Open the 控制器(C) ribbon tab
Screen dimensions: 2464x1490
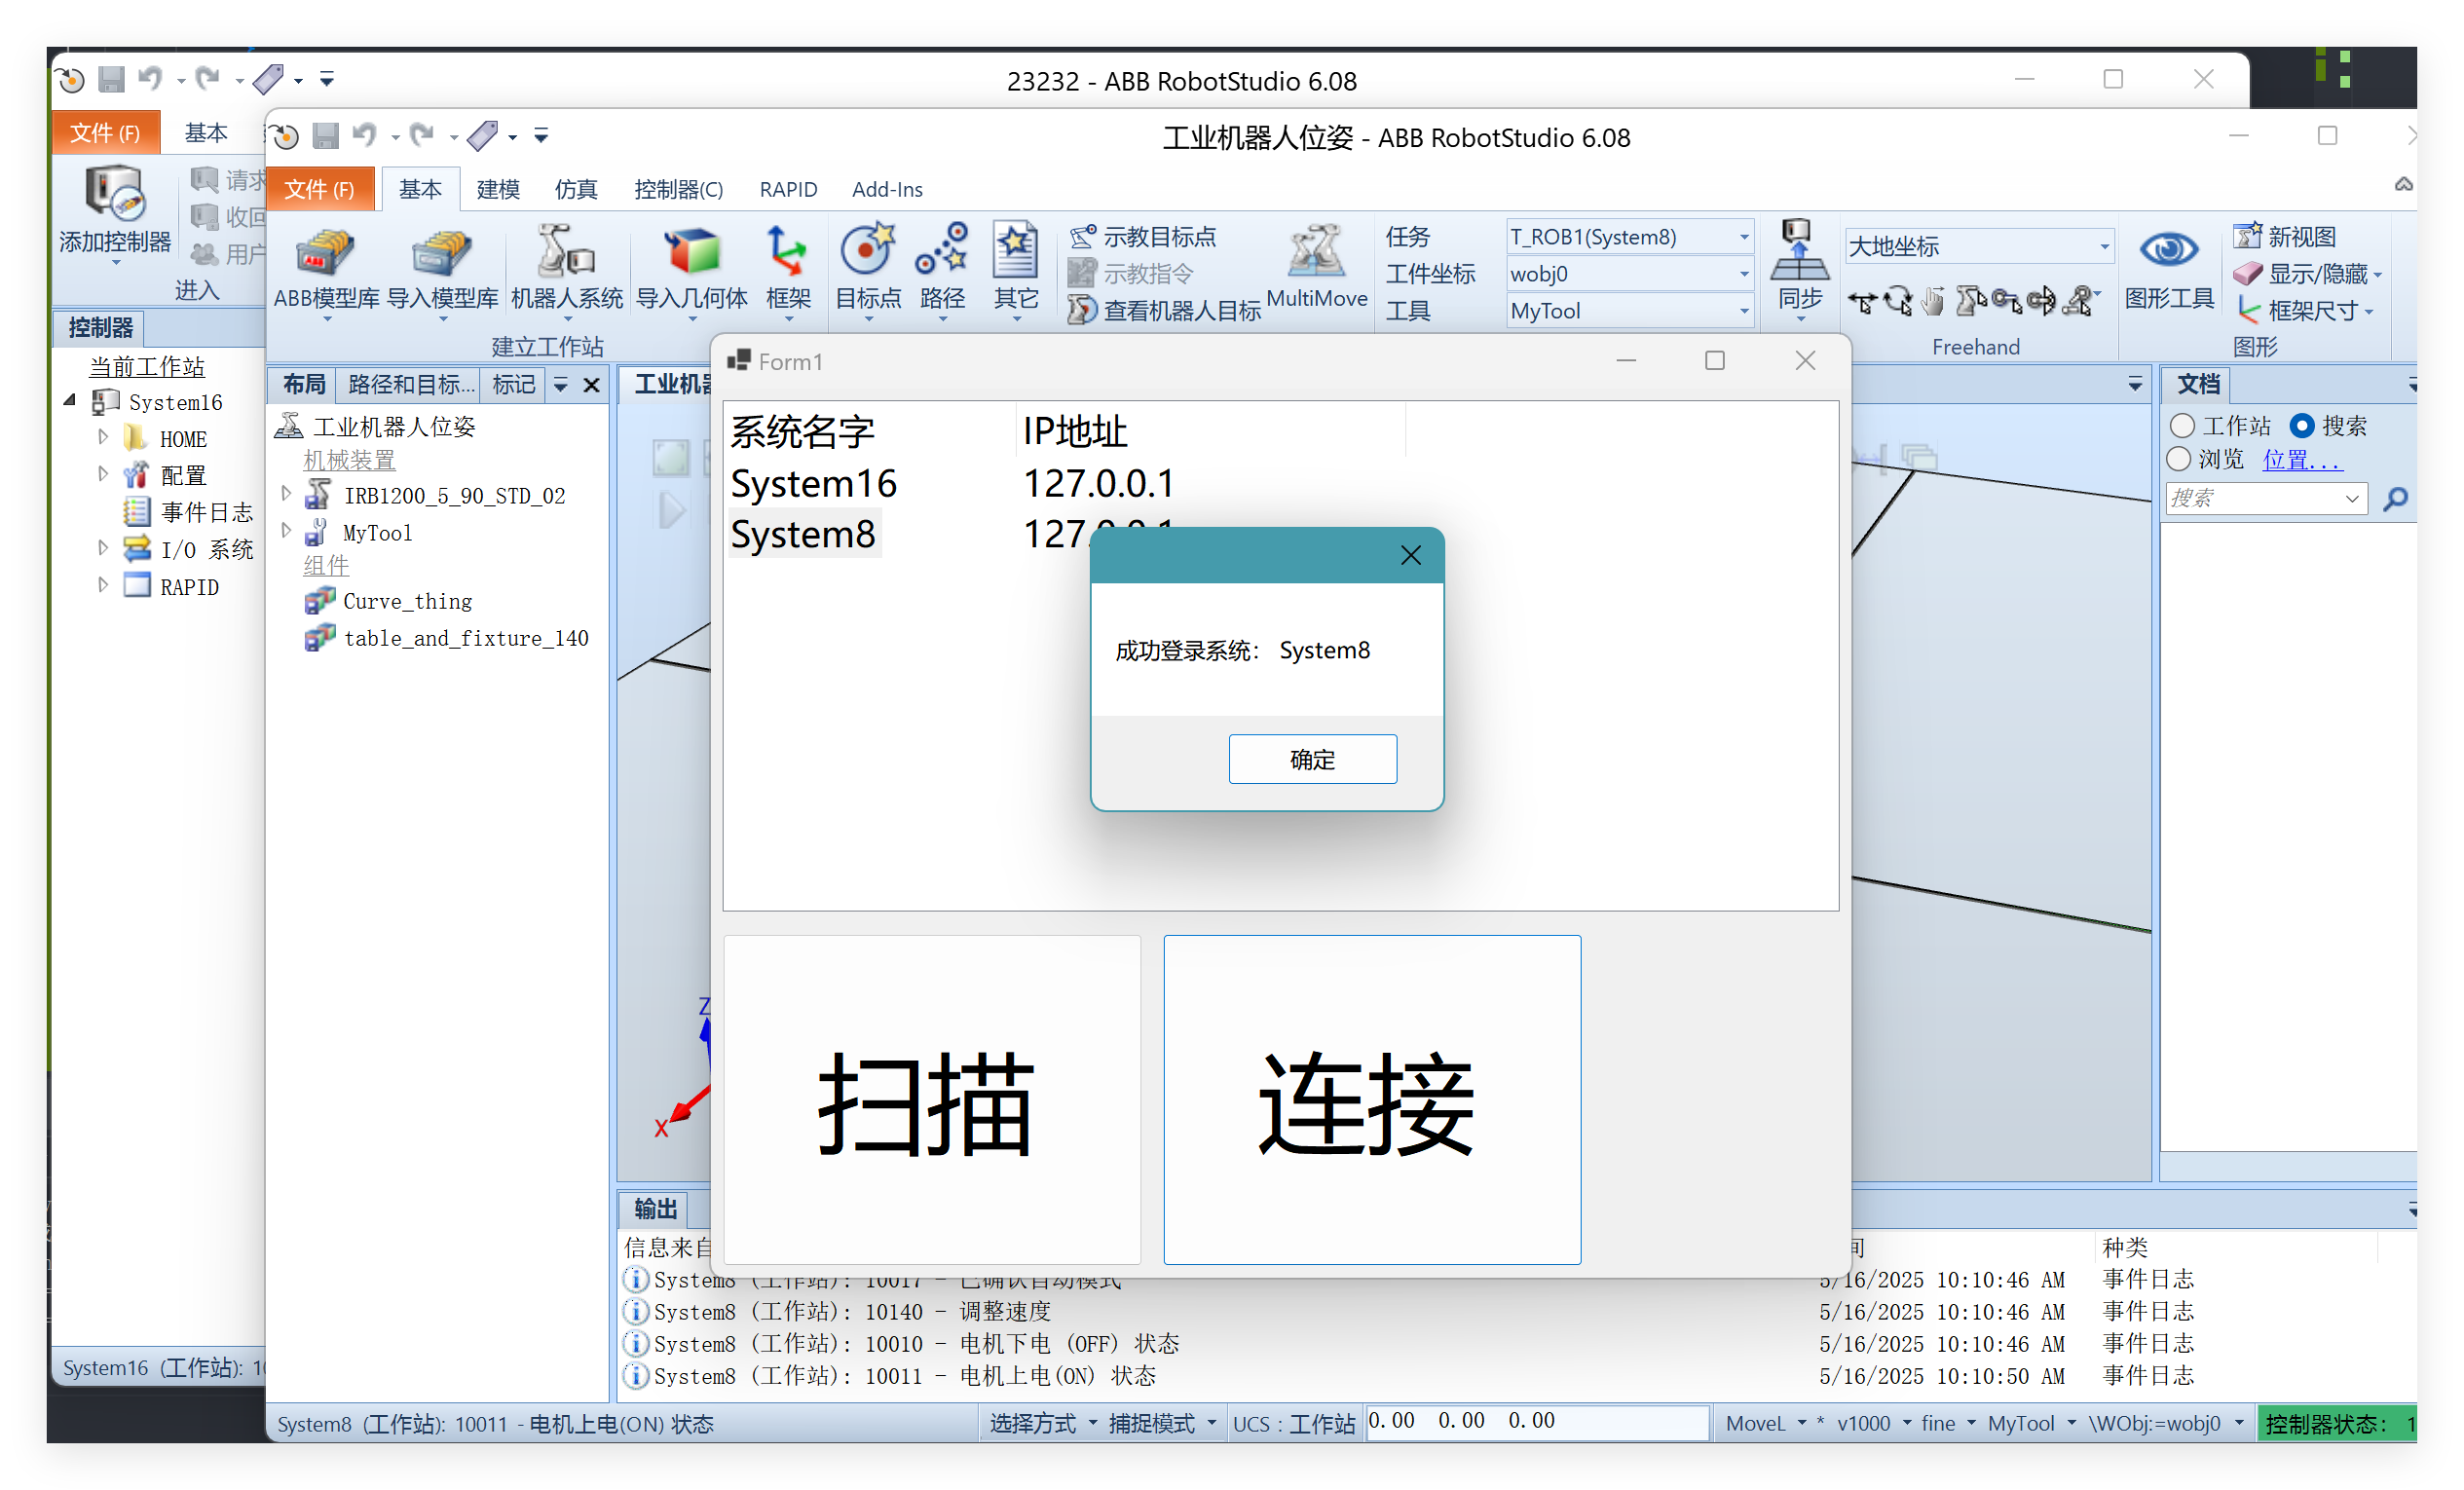(678, 189)
